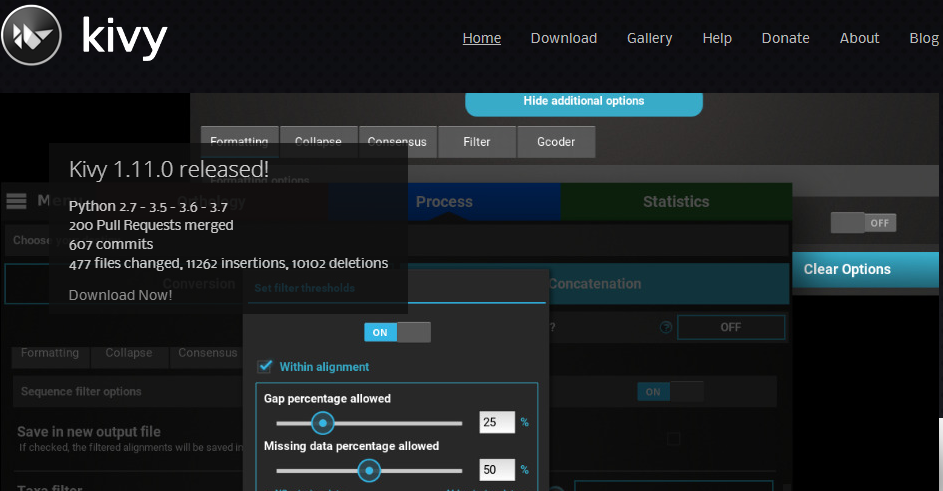This screenshot has width=943, height=491.
Task: Open the Gallery page
Action: [650, 38]
